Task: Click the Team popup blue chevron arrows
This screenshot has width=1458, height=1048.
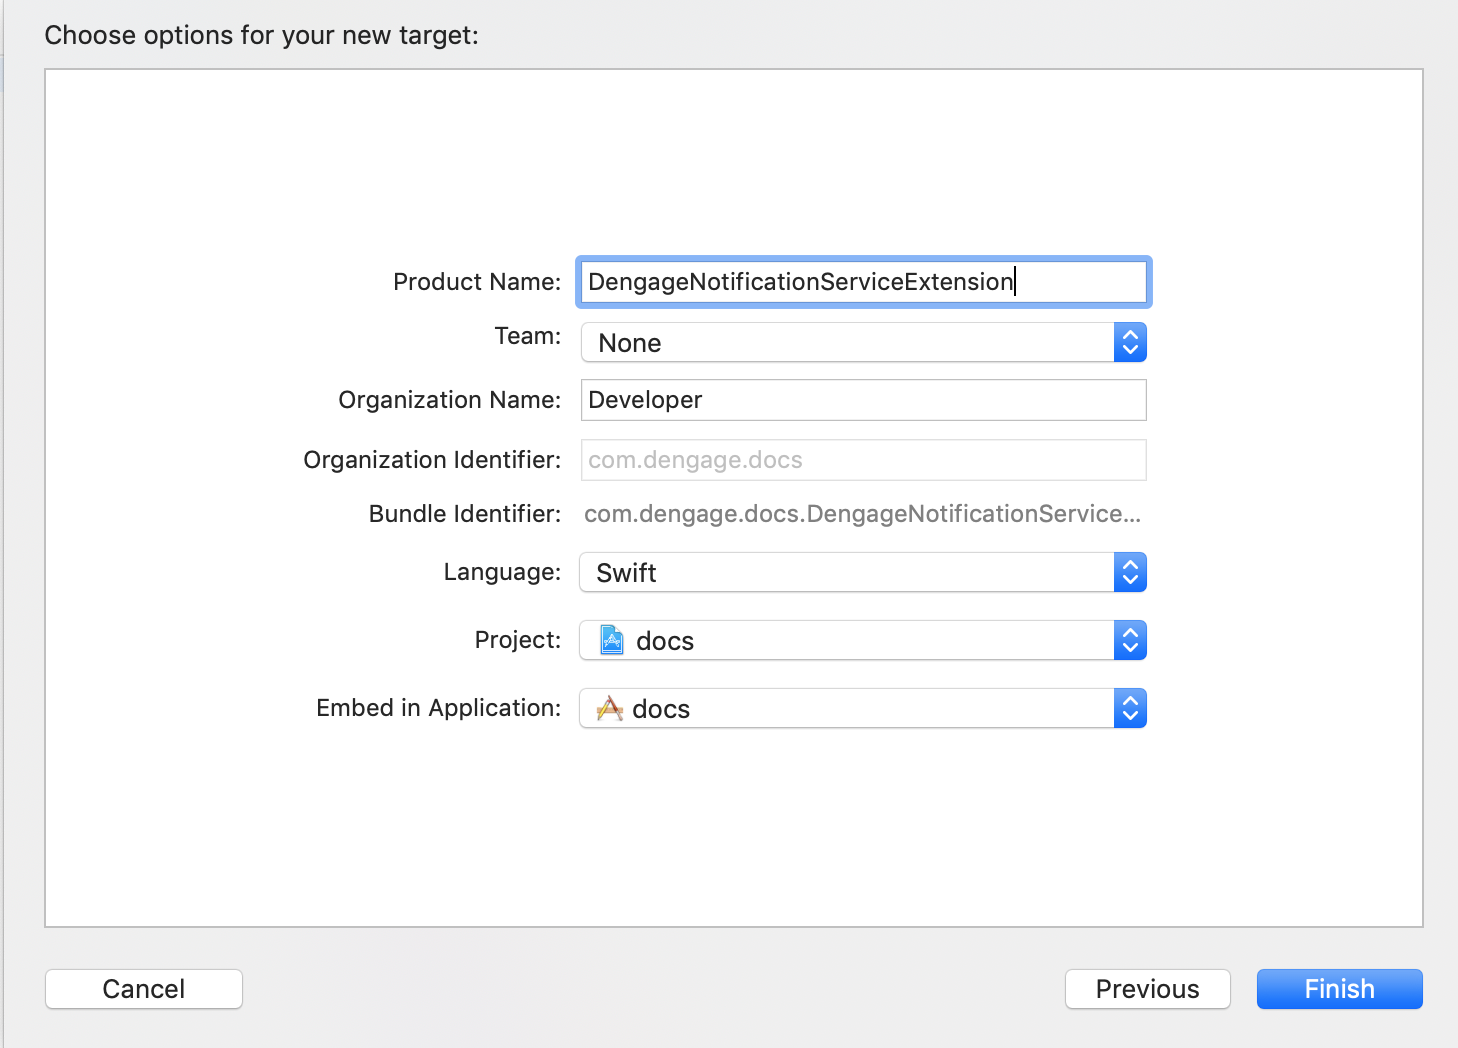Action: tap(1130, 343)
